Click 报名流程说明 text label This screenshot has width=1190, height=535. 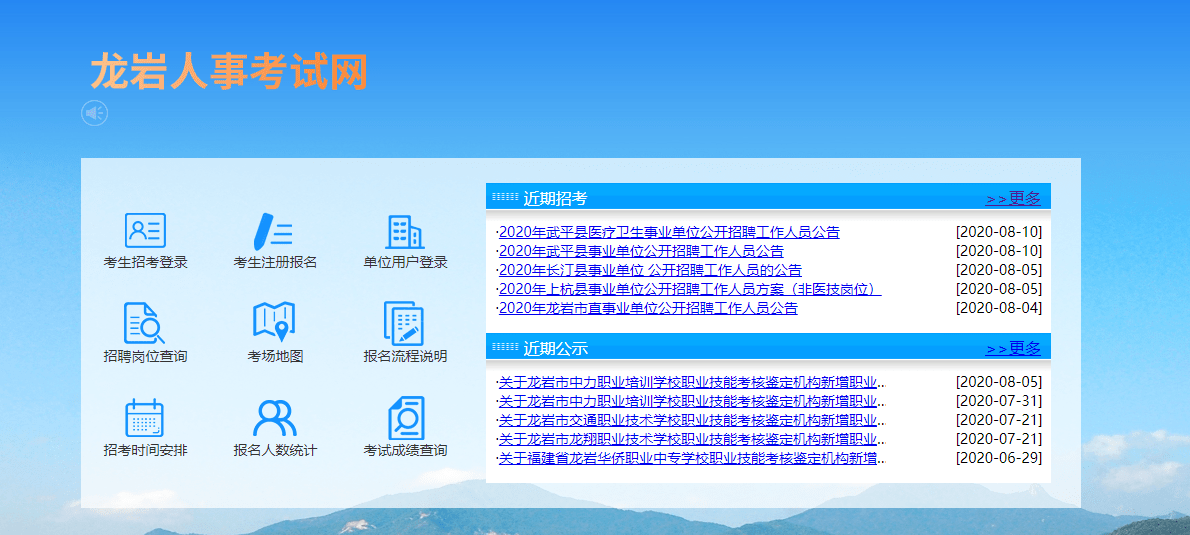[x=405, y=357]
